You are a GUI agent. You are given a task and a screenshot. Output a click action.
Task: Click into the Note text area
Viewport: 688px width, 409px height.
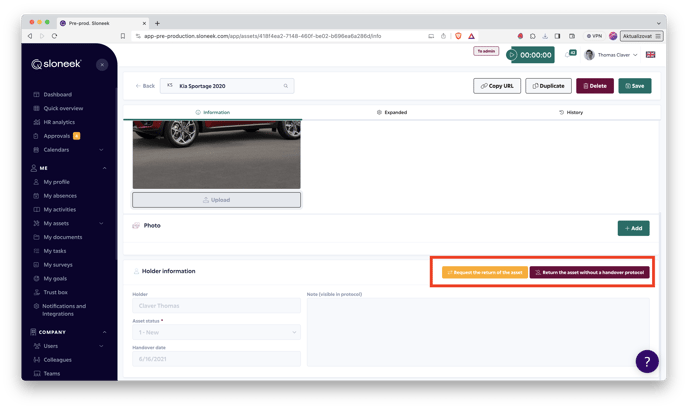point(477,332)
